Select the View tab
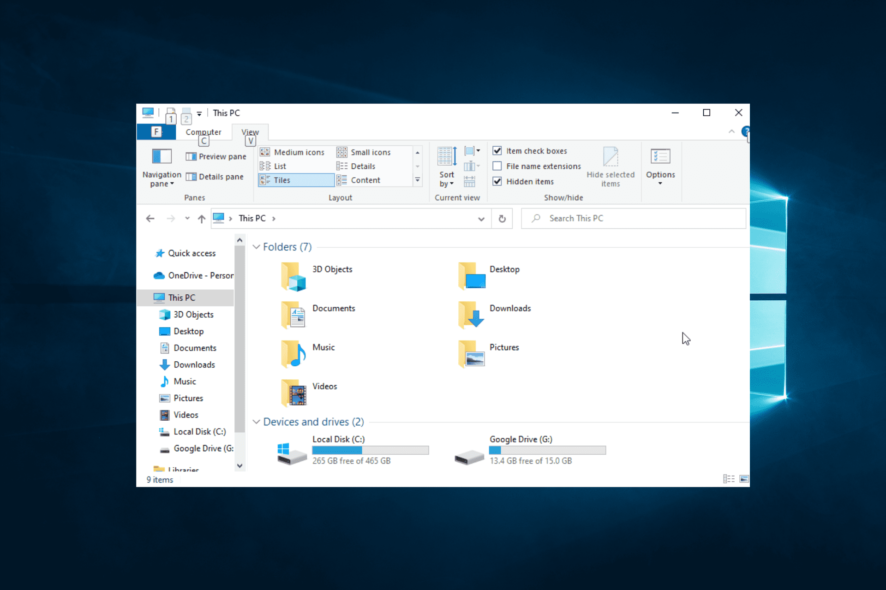 pyautogui.click(x=250, y=132)
